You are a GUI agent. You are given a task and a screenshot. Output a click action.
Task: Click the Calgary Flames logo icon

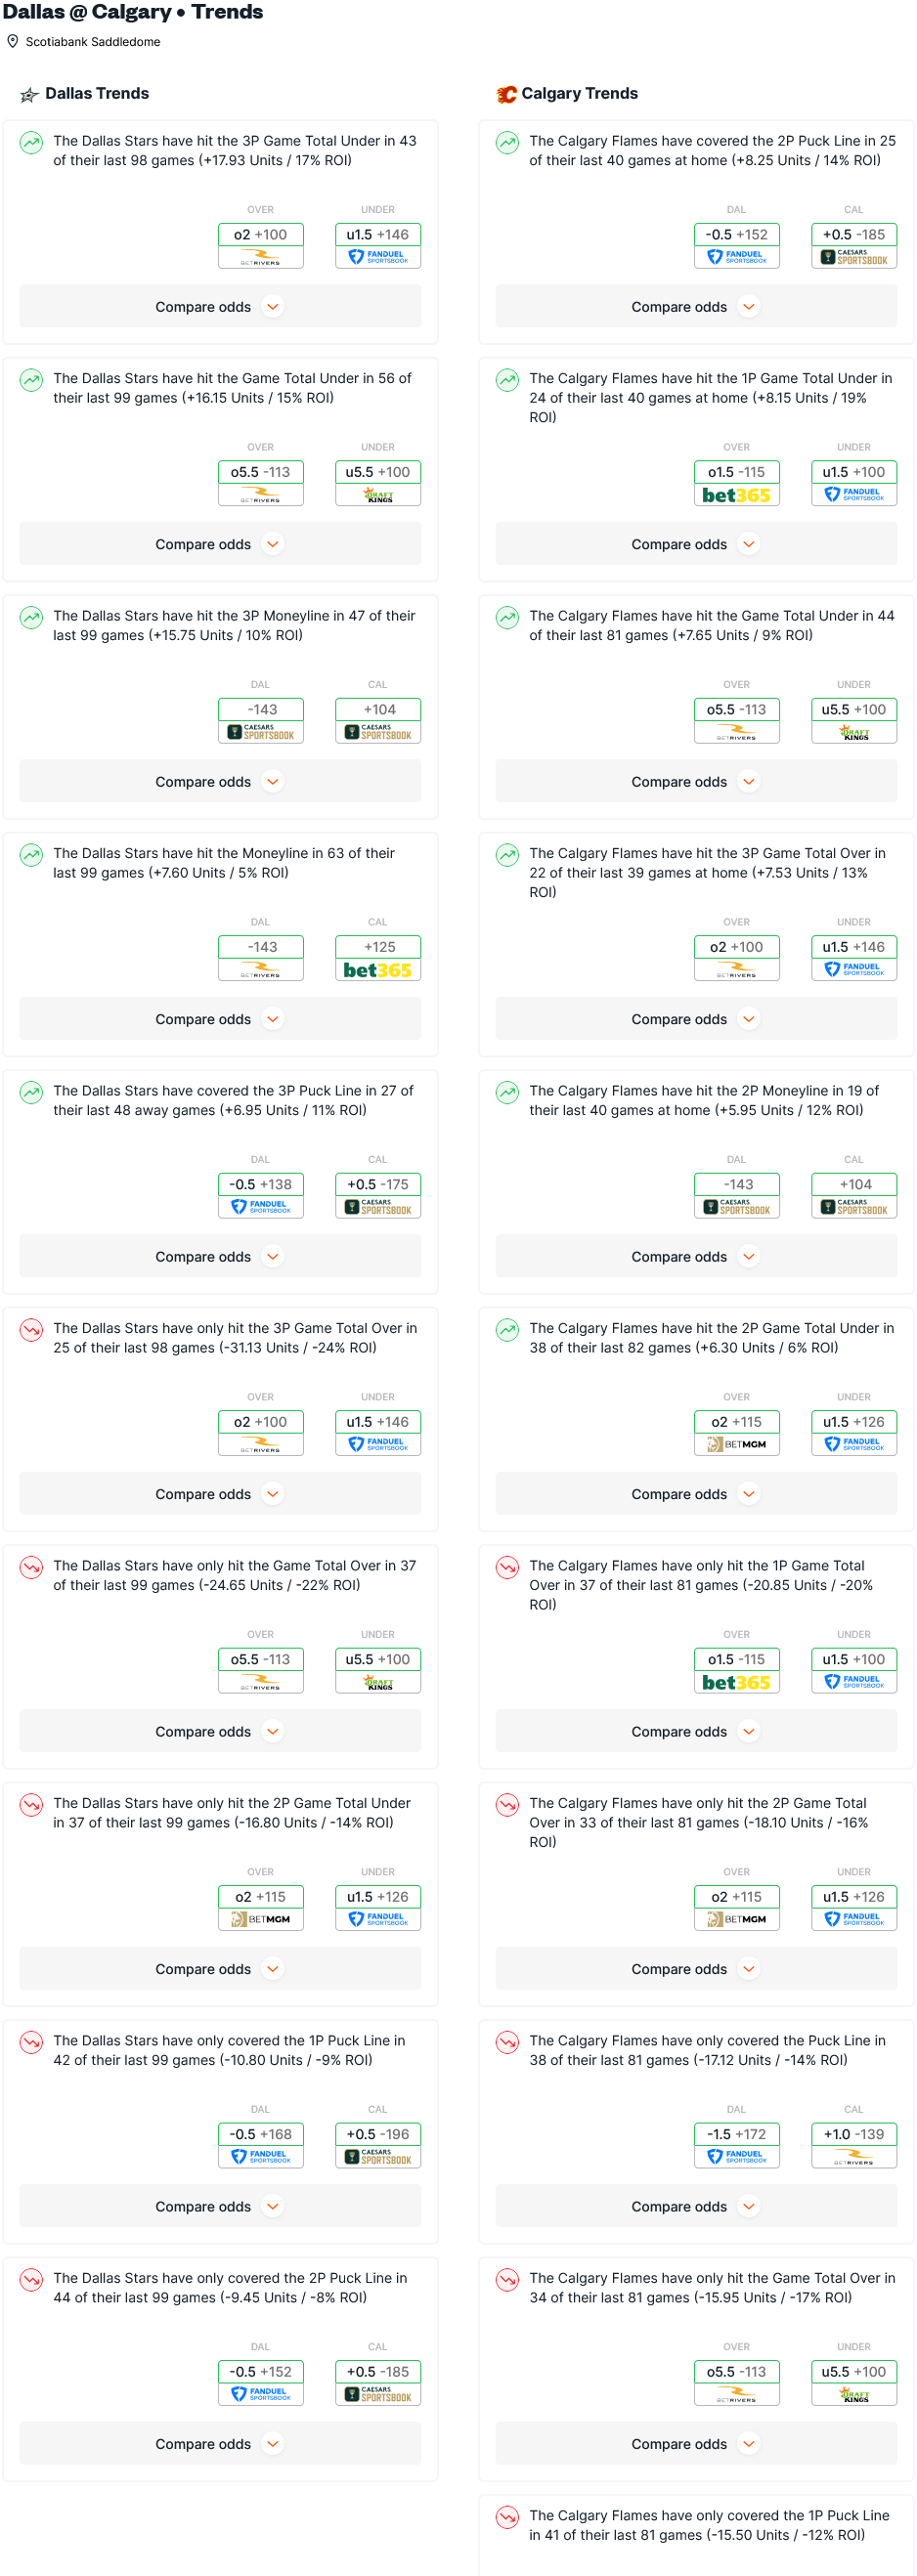coord(506,94)
